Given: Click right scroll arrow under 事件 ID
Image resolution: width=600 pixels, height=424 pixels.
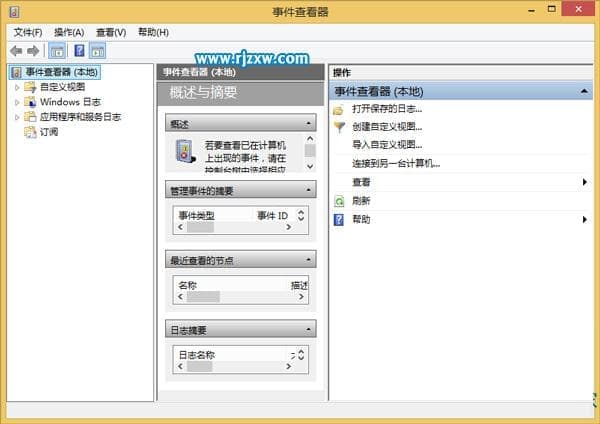Looking at the screenshot, I should (x=289, y=227).
